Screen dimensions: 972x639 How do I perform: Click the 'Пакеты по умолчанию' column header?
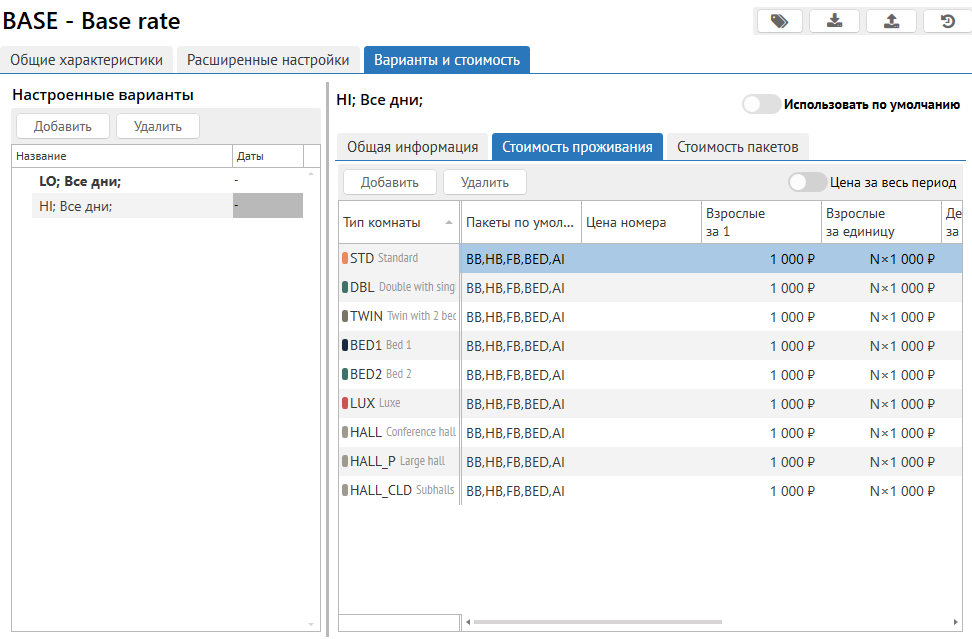click(x=520, y=222)
